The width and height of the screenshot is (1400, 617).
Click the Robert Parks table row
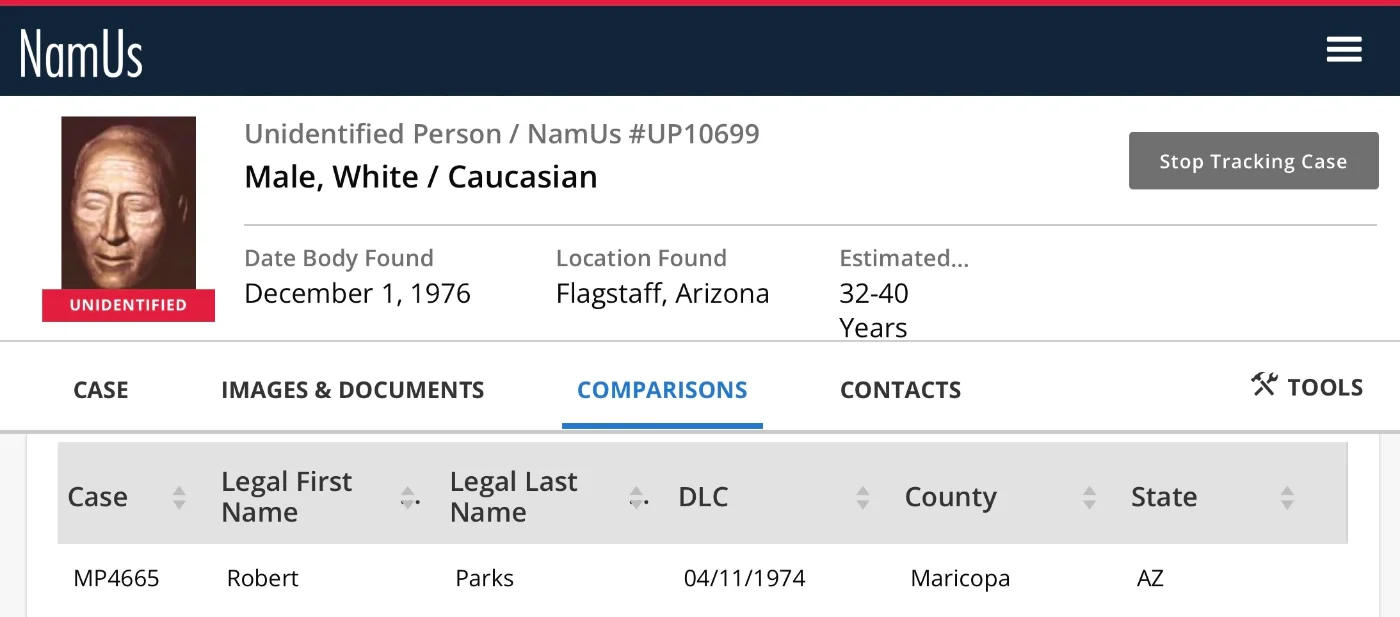(484, 579)
